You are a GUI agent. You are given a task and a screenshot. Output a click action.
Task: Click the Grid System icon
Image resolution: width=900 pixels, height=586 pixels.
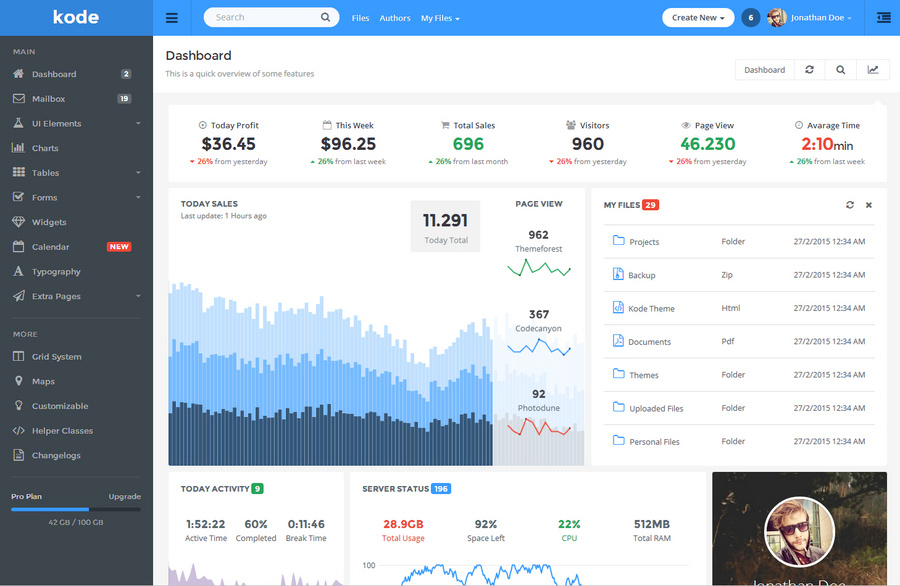(x=18, y=356)
